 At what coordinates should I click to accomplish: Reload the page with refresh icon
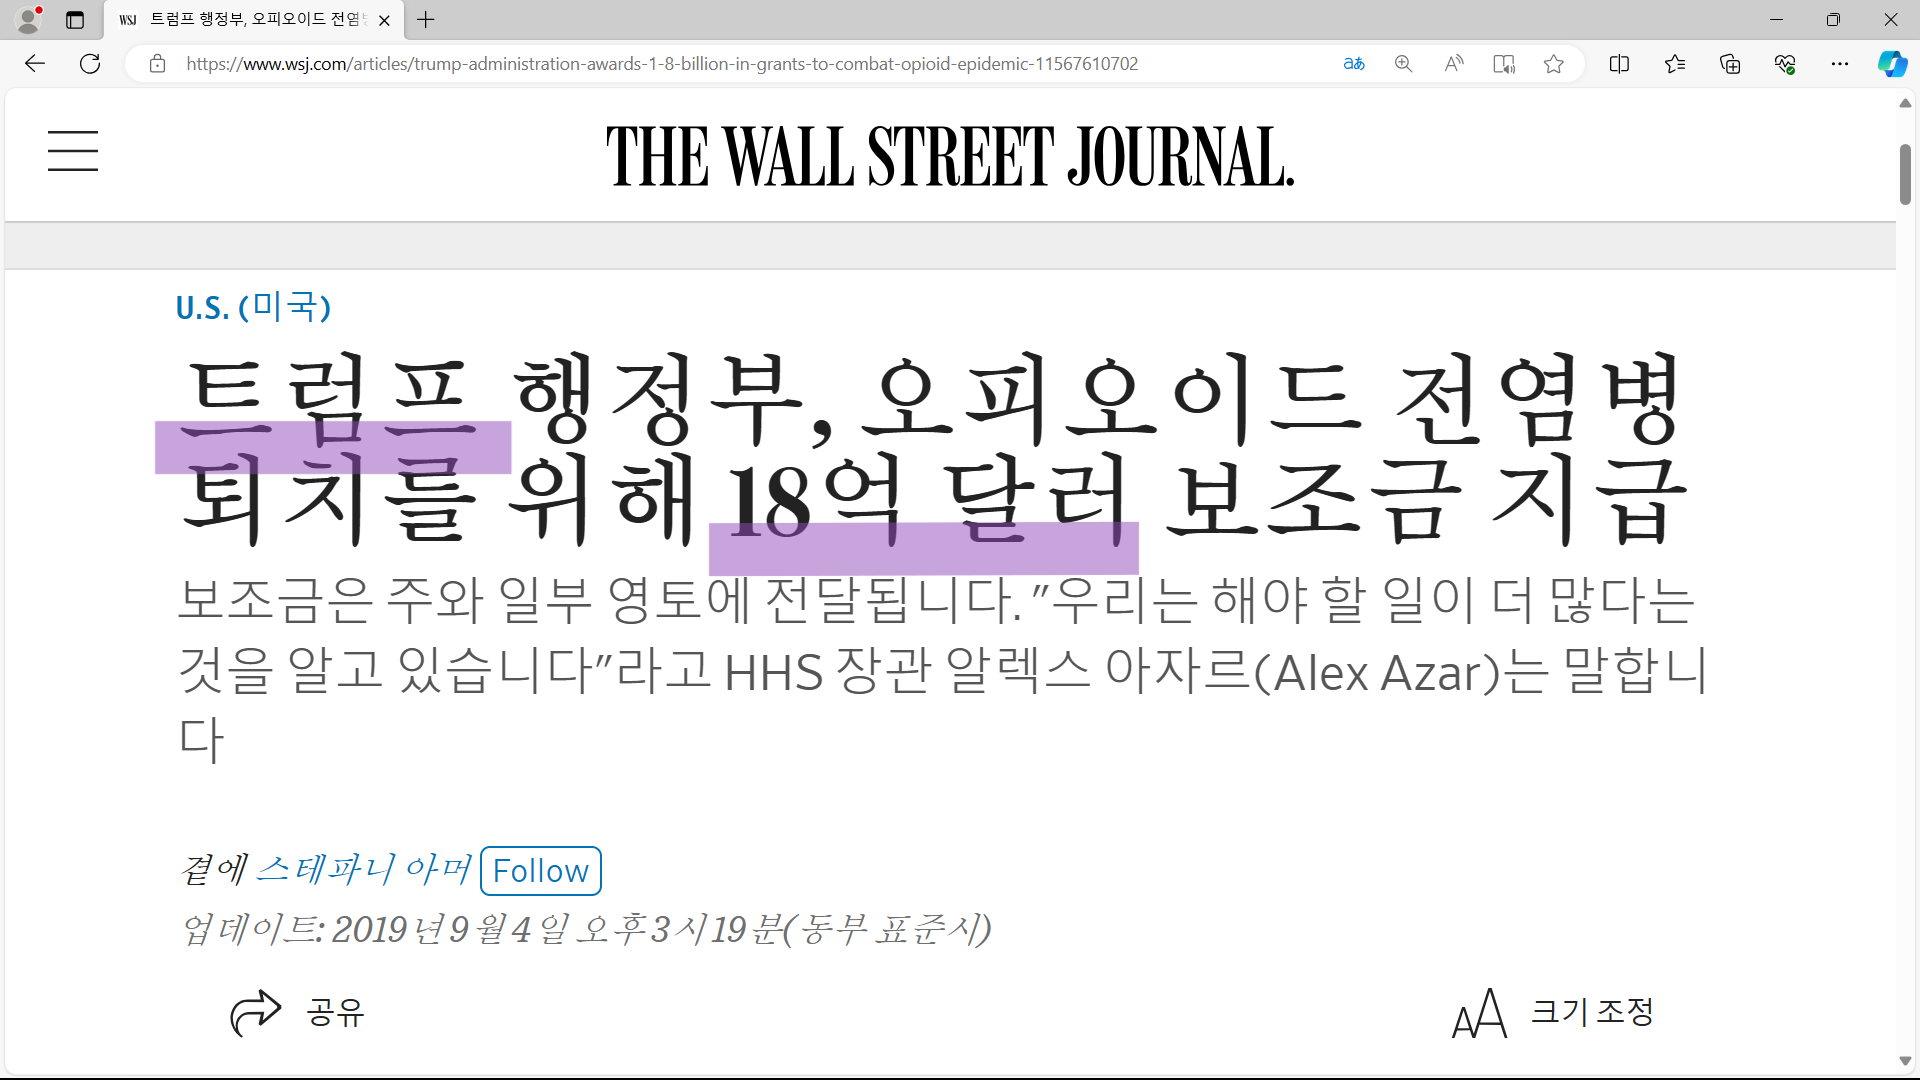tap(90, 64)
